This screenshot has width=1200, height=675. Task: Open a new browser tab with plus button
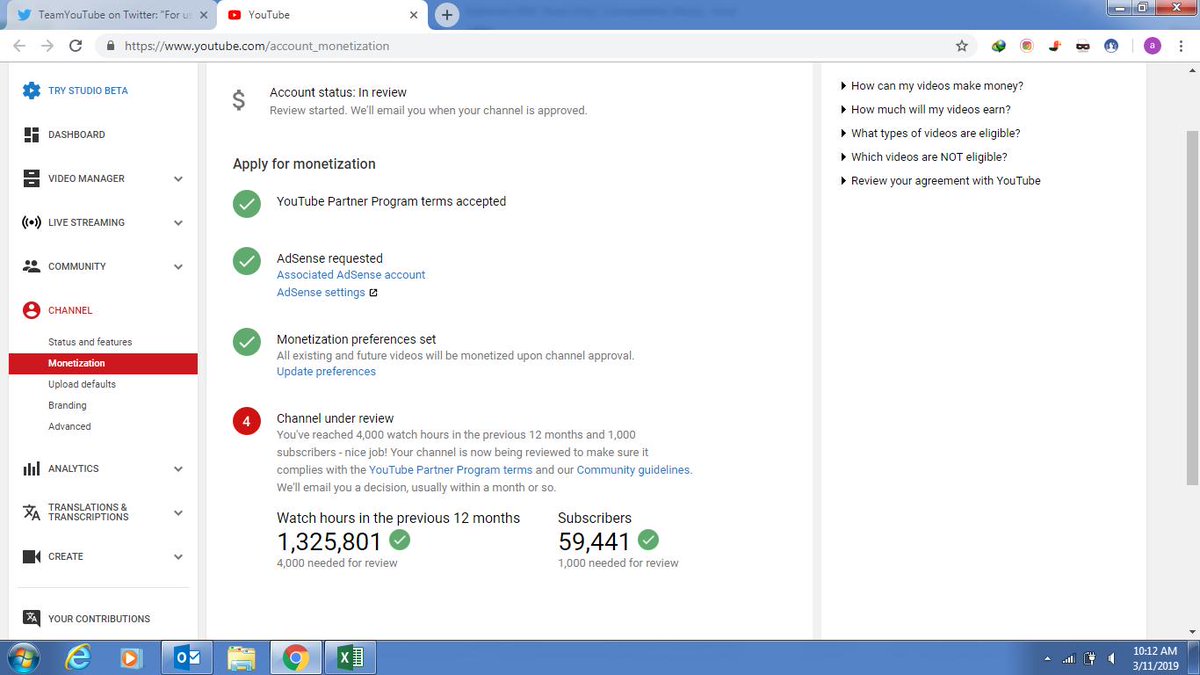(447, 15)
